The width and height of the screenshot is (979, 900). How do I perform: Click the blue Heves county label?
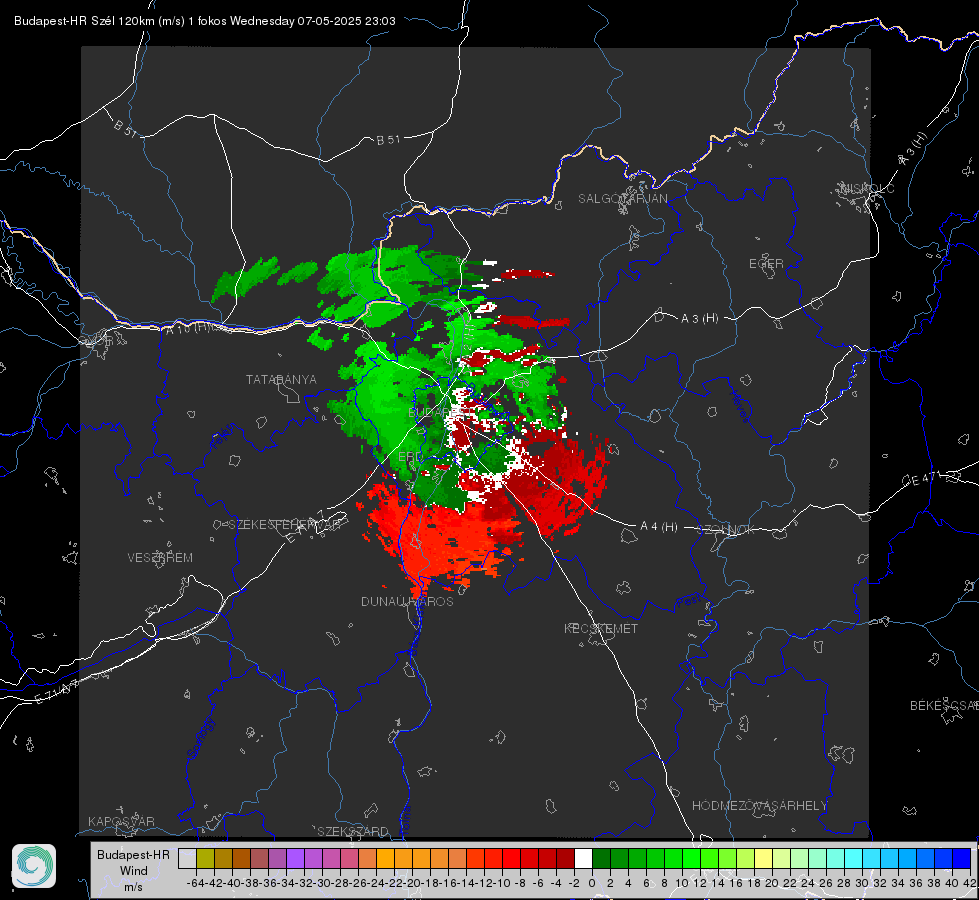739,406
